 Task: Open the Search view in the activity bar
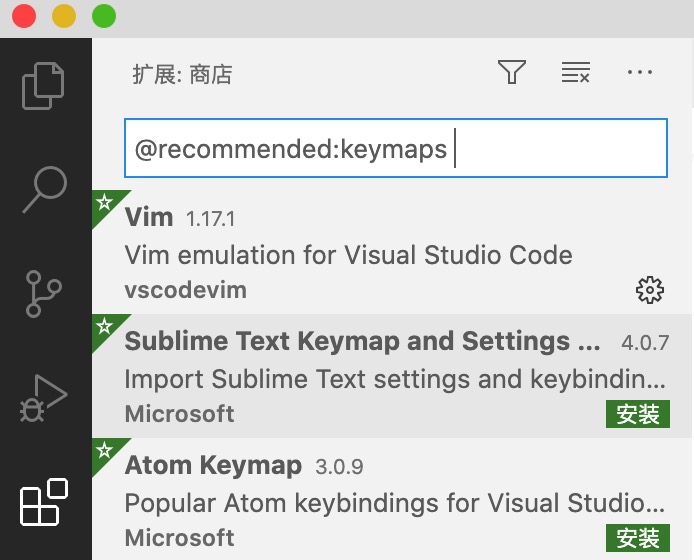(x=45, y=189)
